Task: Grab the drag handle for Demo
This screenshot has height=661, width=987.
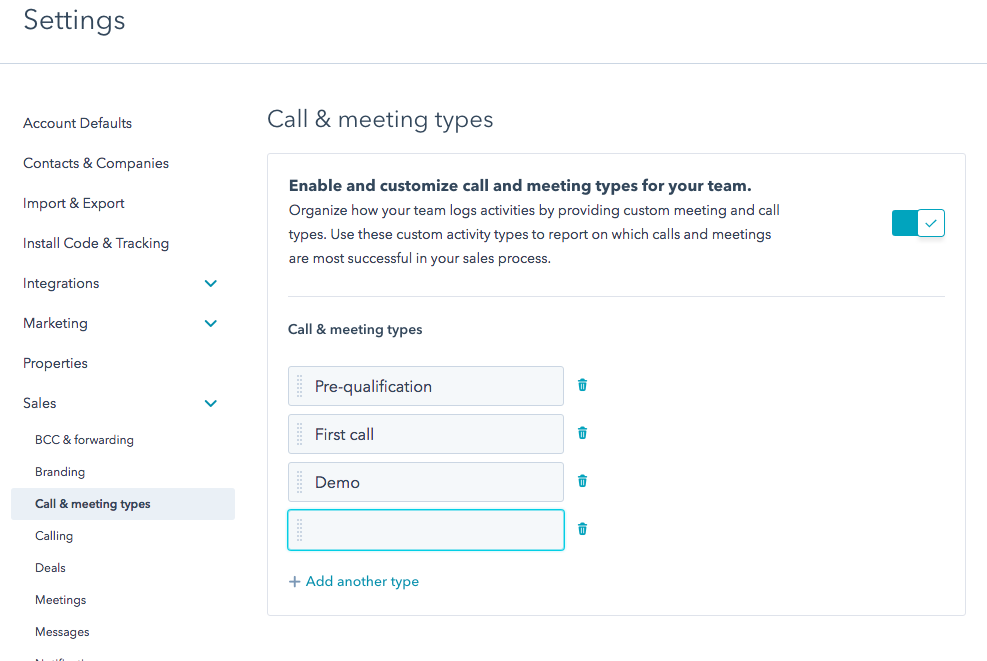Action: pos(298,481)
